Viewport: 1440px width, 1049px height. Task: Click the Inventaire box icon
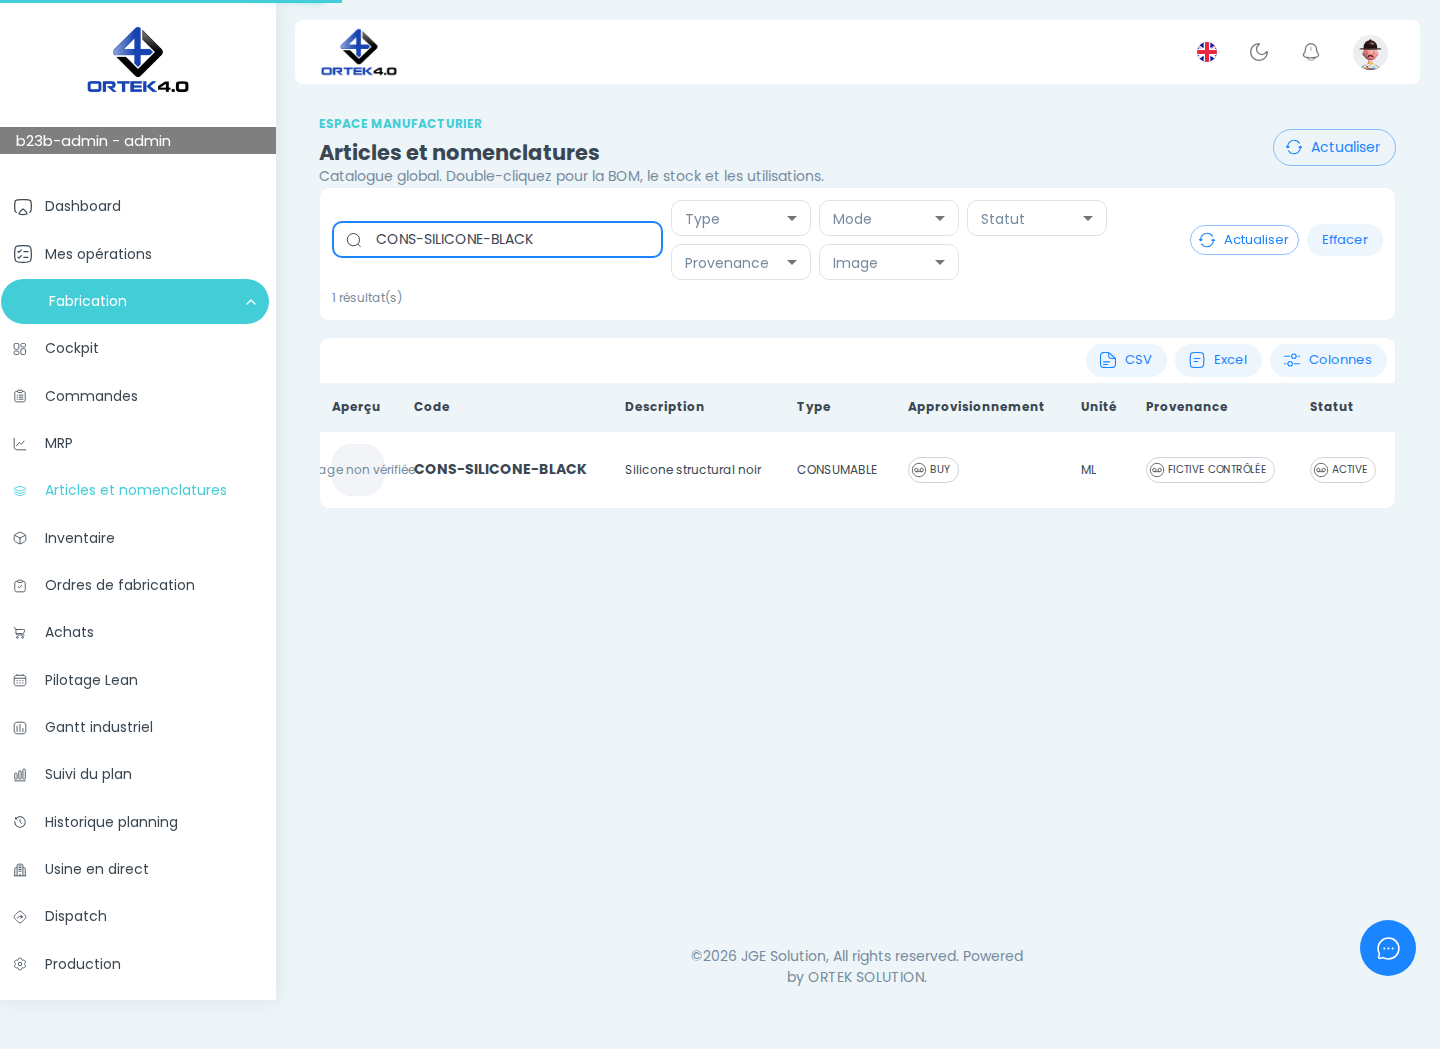coord(20,538)
